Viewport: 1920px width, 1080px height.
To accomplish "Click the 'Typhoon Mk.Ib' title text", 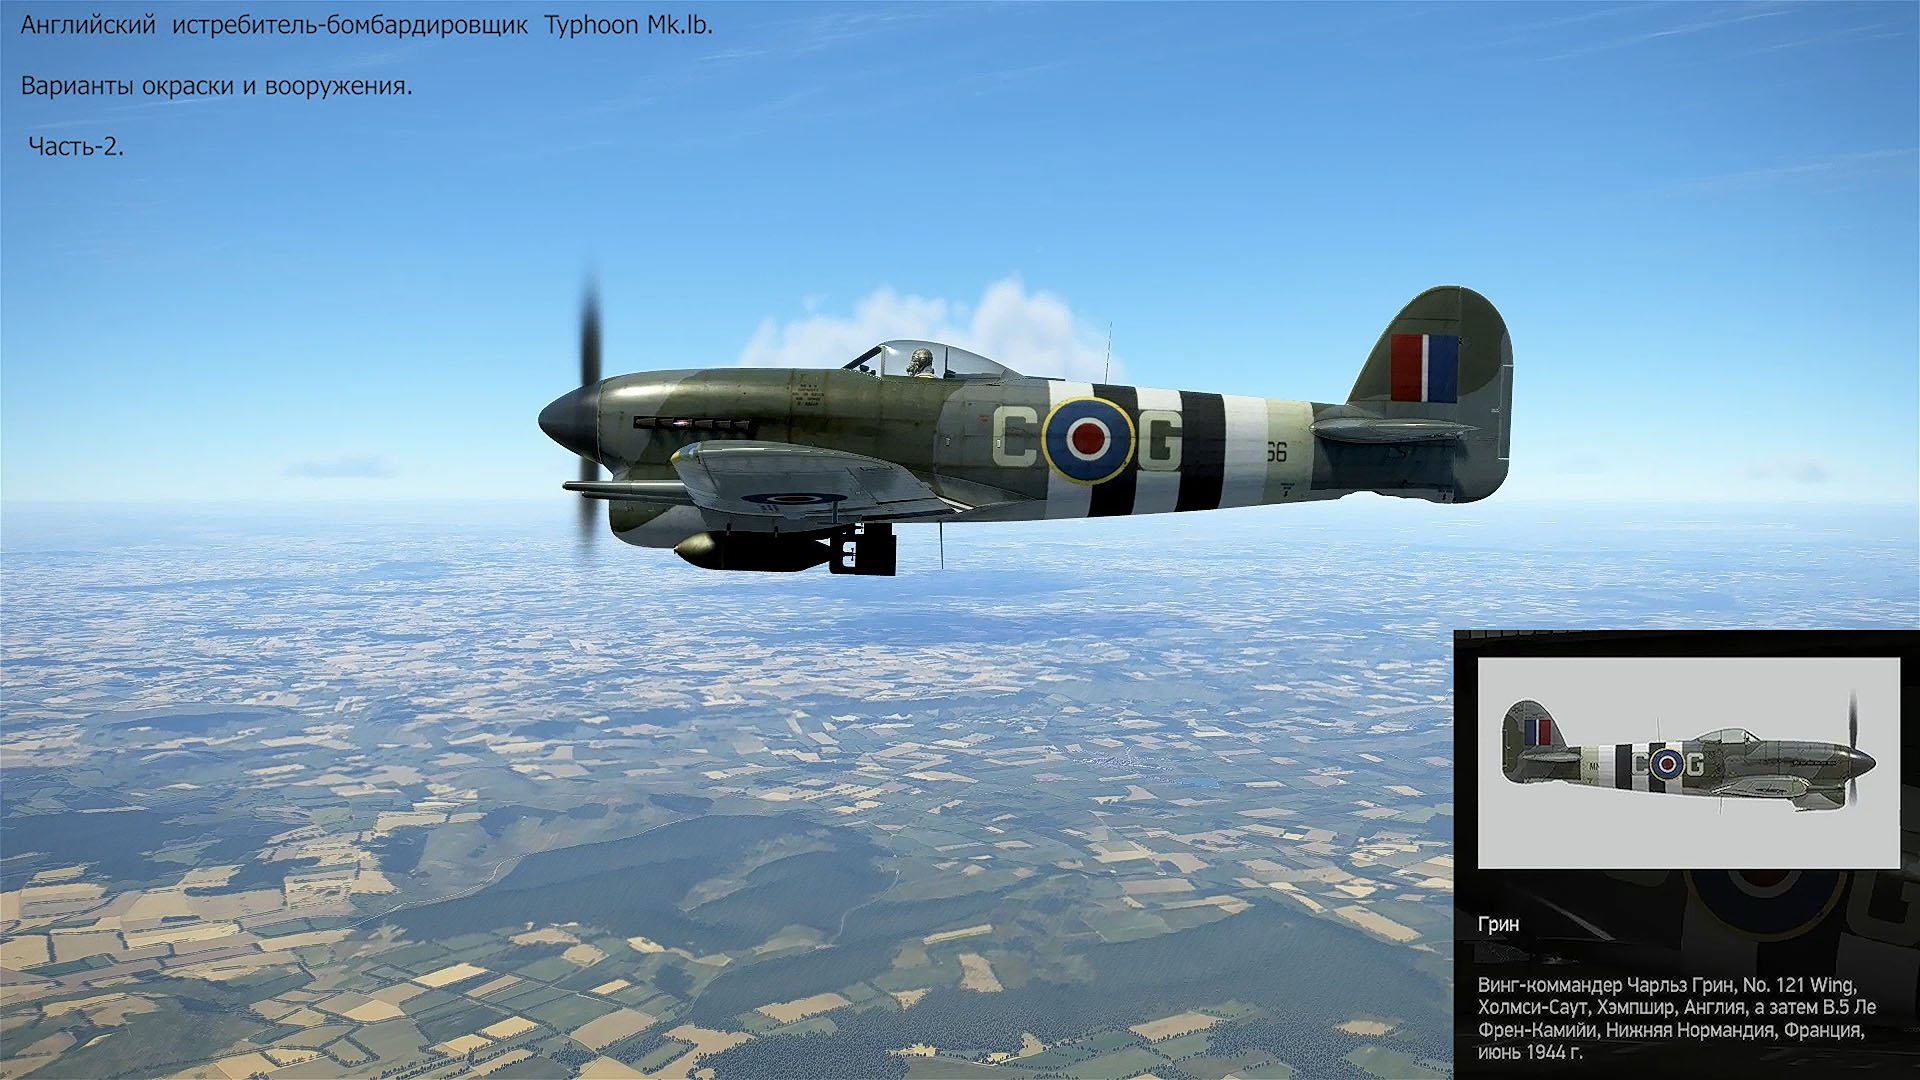I will (628, 26).
